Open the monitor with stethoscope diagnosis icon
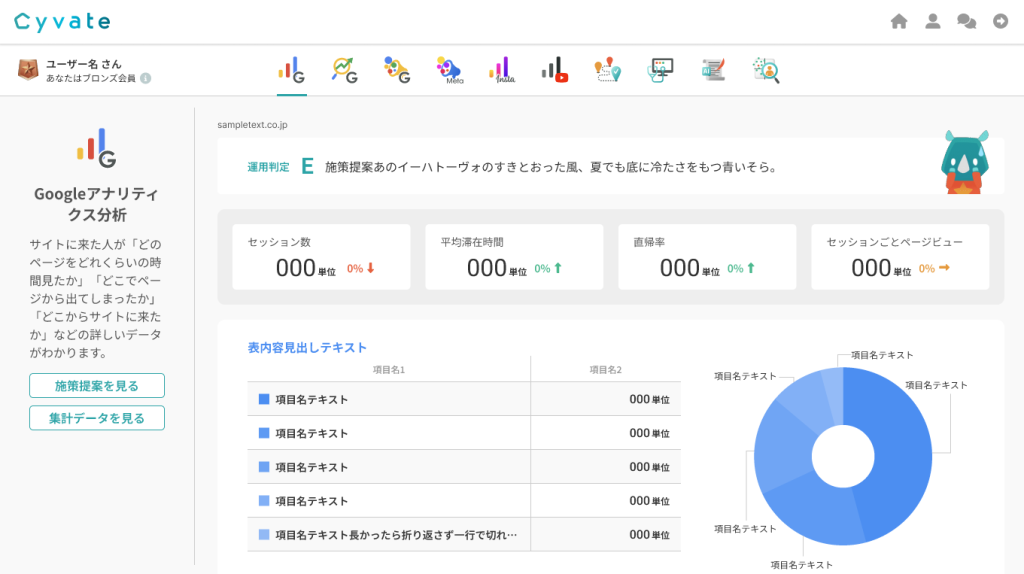This screenshot has width=1024, height=574. [x=661, y=69]
